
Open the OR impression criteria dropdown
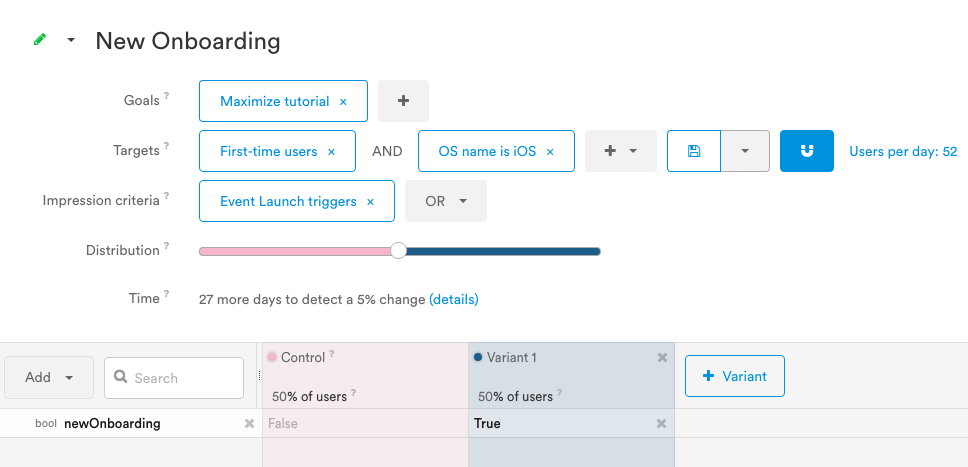446,201
